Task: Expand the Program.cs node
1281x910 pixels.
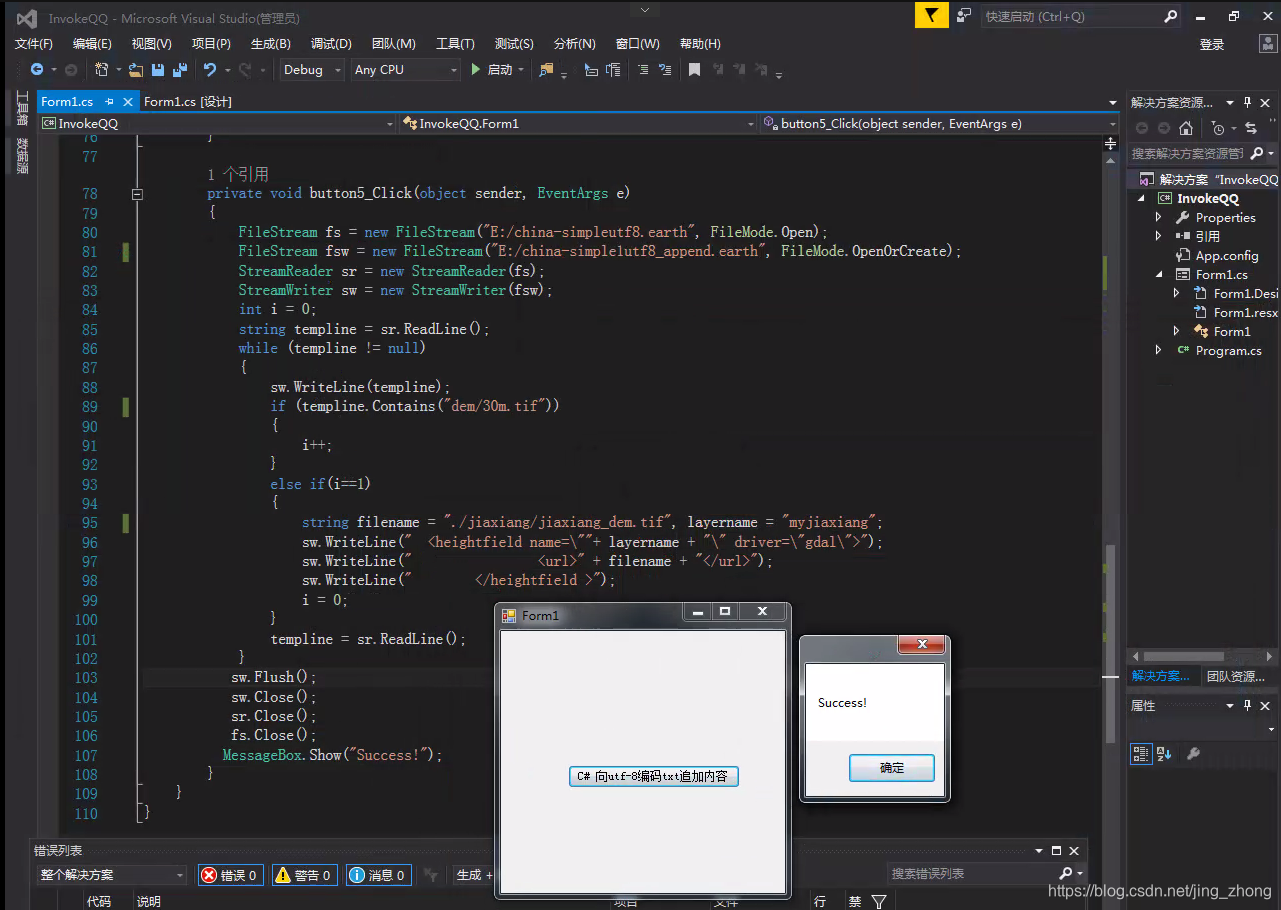Action: [1159, 350]
